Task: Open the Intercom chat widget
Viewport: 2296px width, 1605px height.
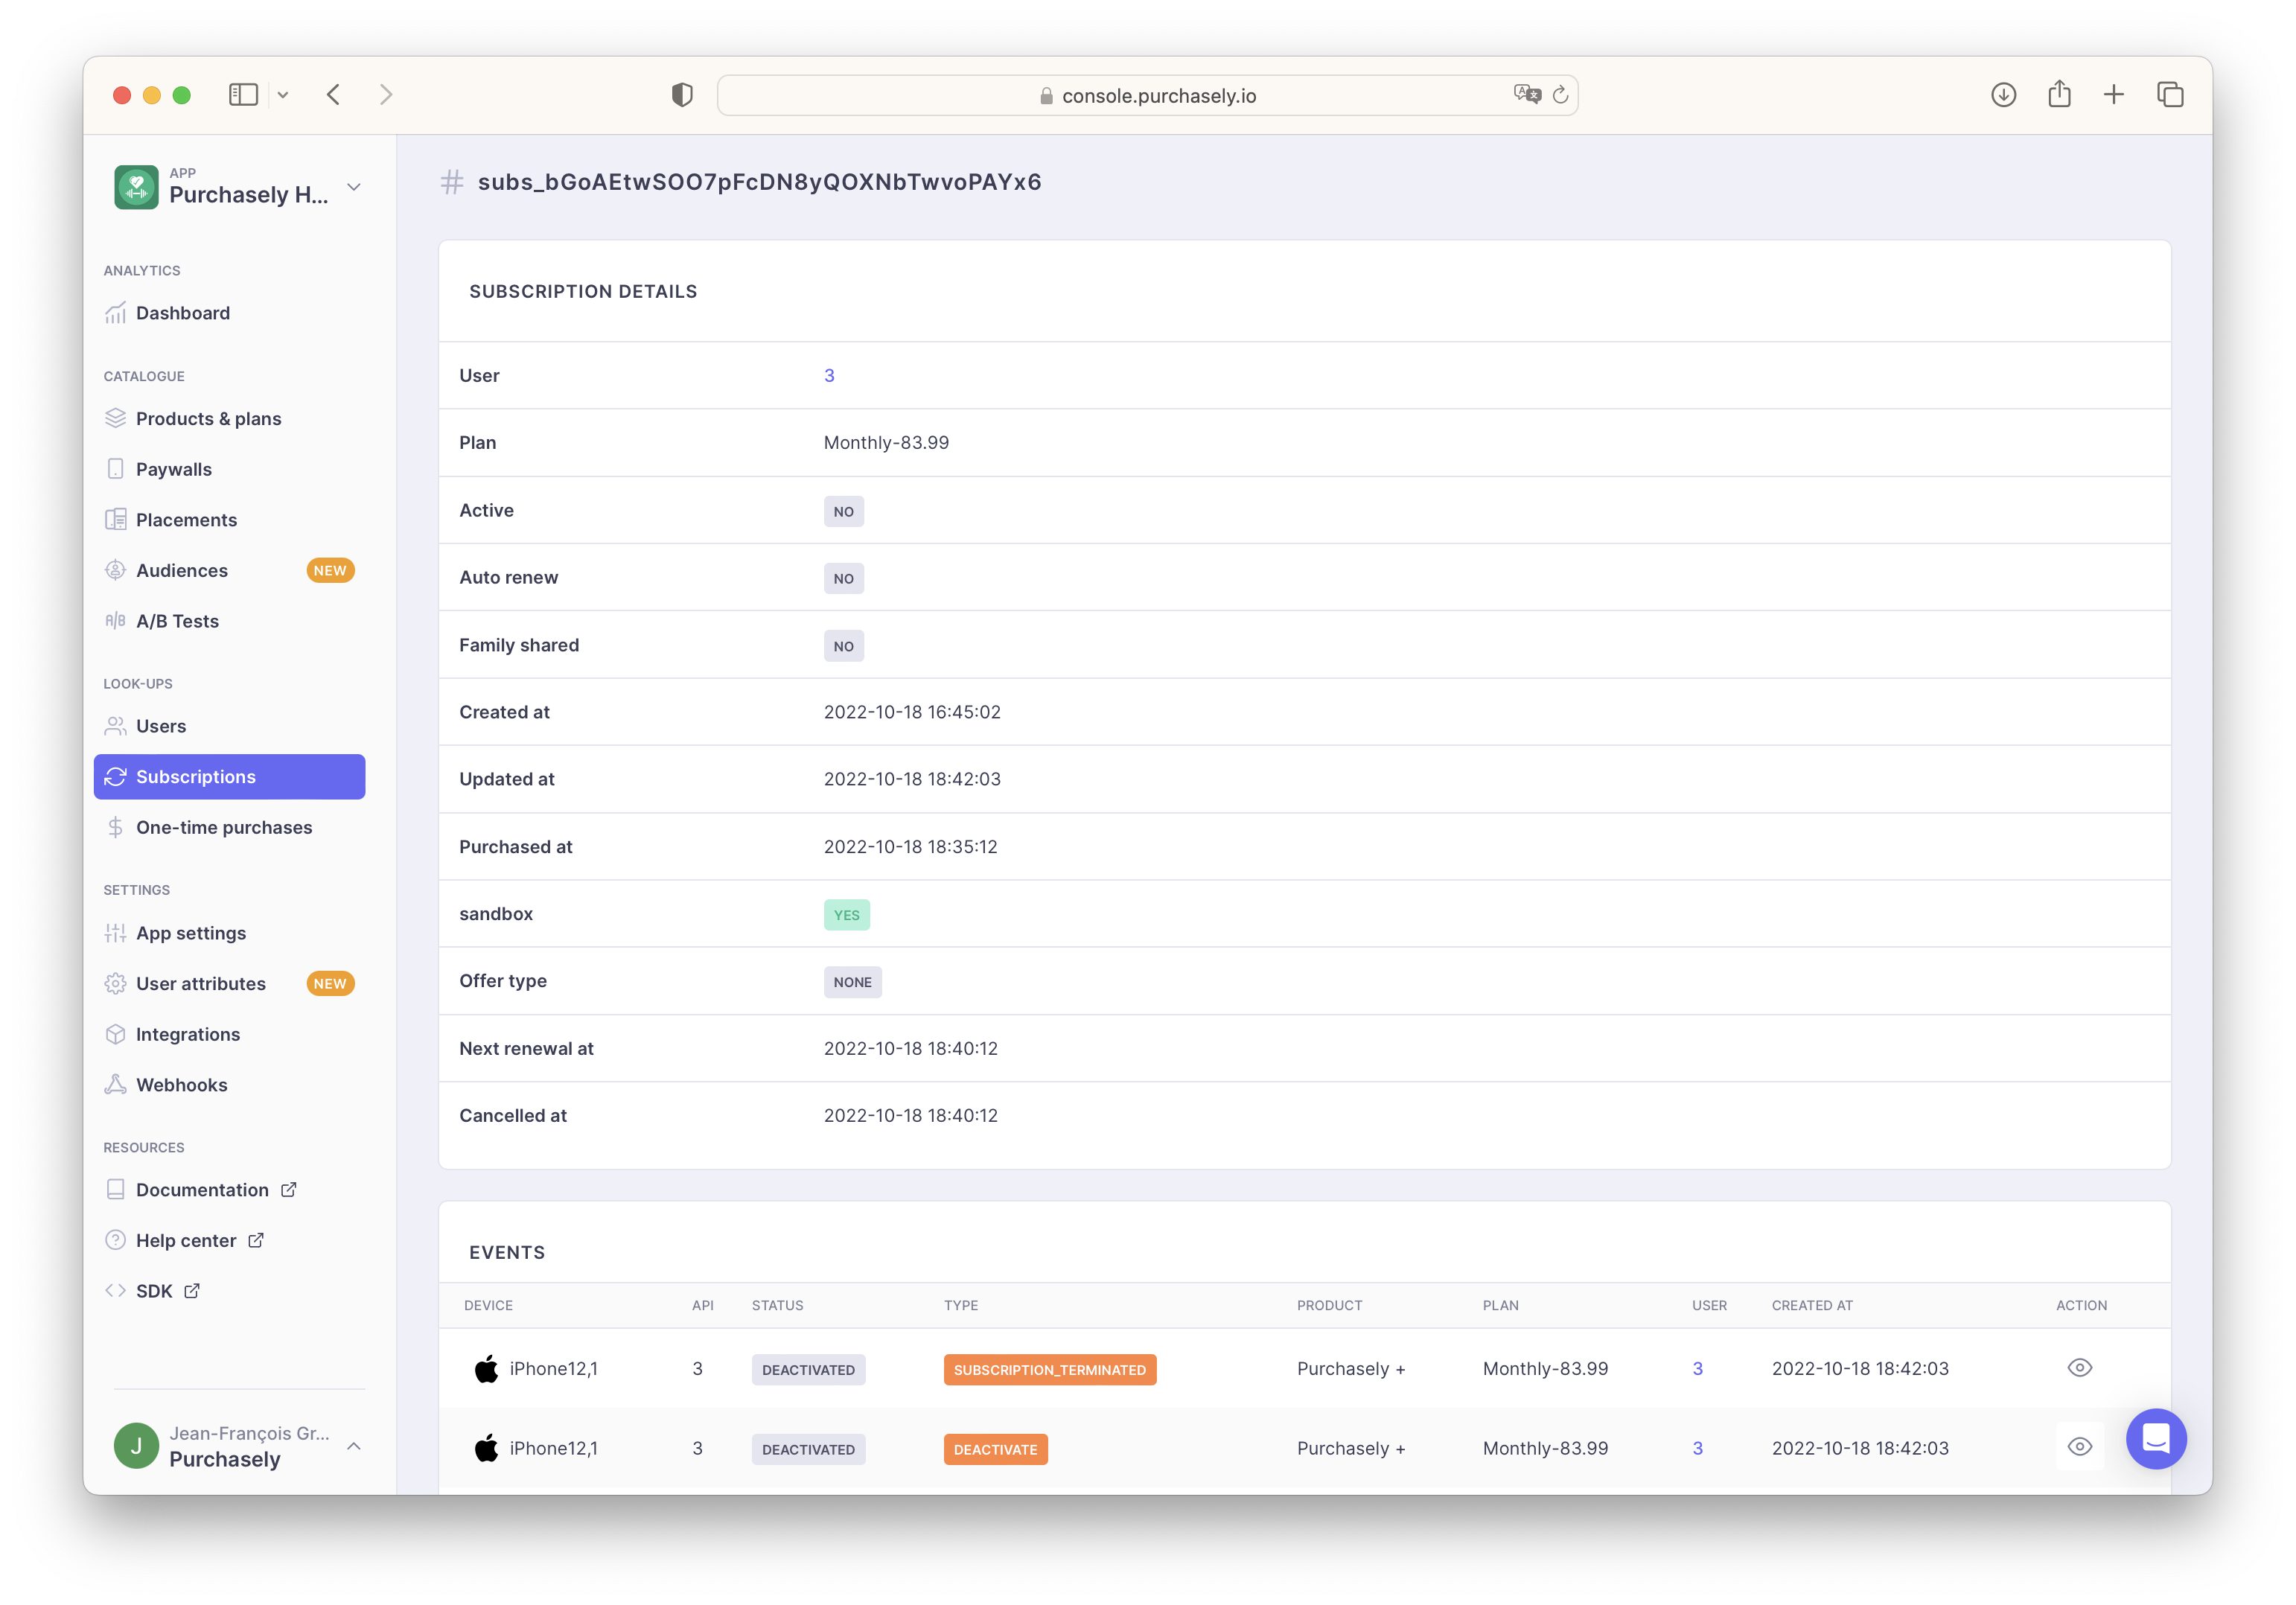Action: pos(2156,1439)
